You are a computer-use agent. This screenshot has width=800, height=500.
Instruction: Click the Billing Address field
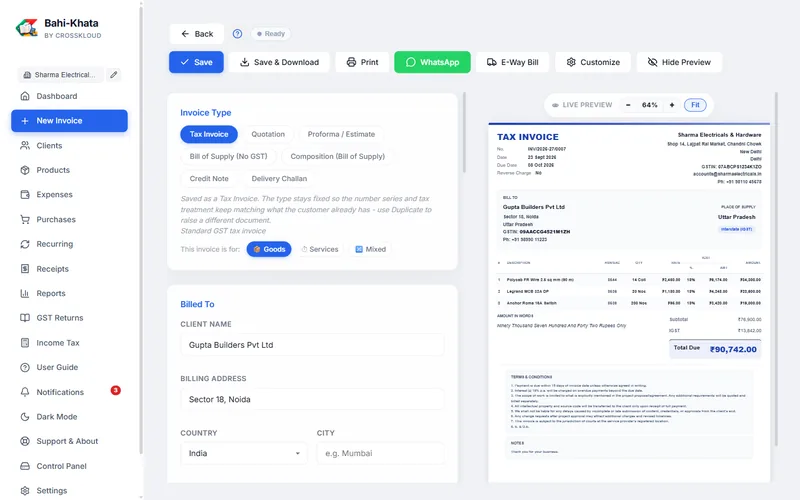pyautogui.click(x=312, y=399)
